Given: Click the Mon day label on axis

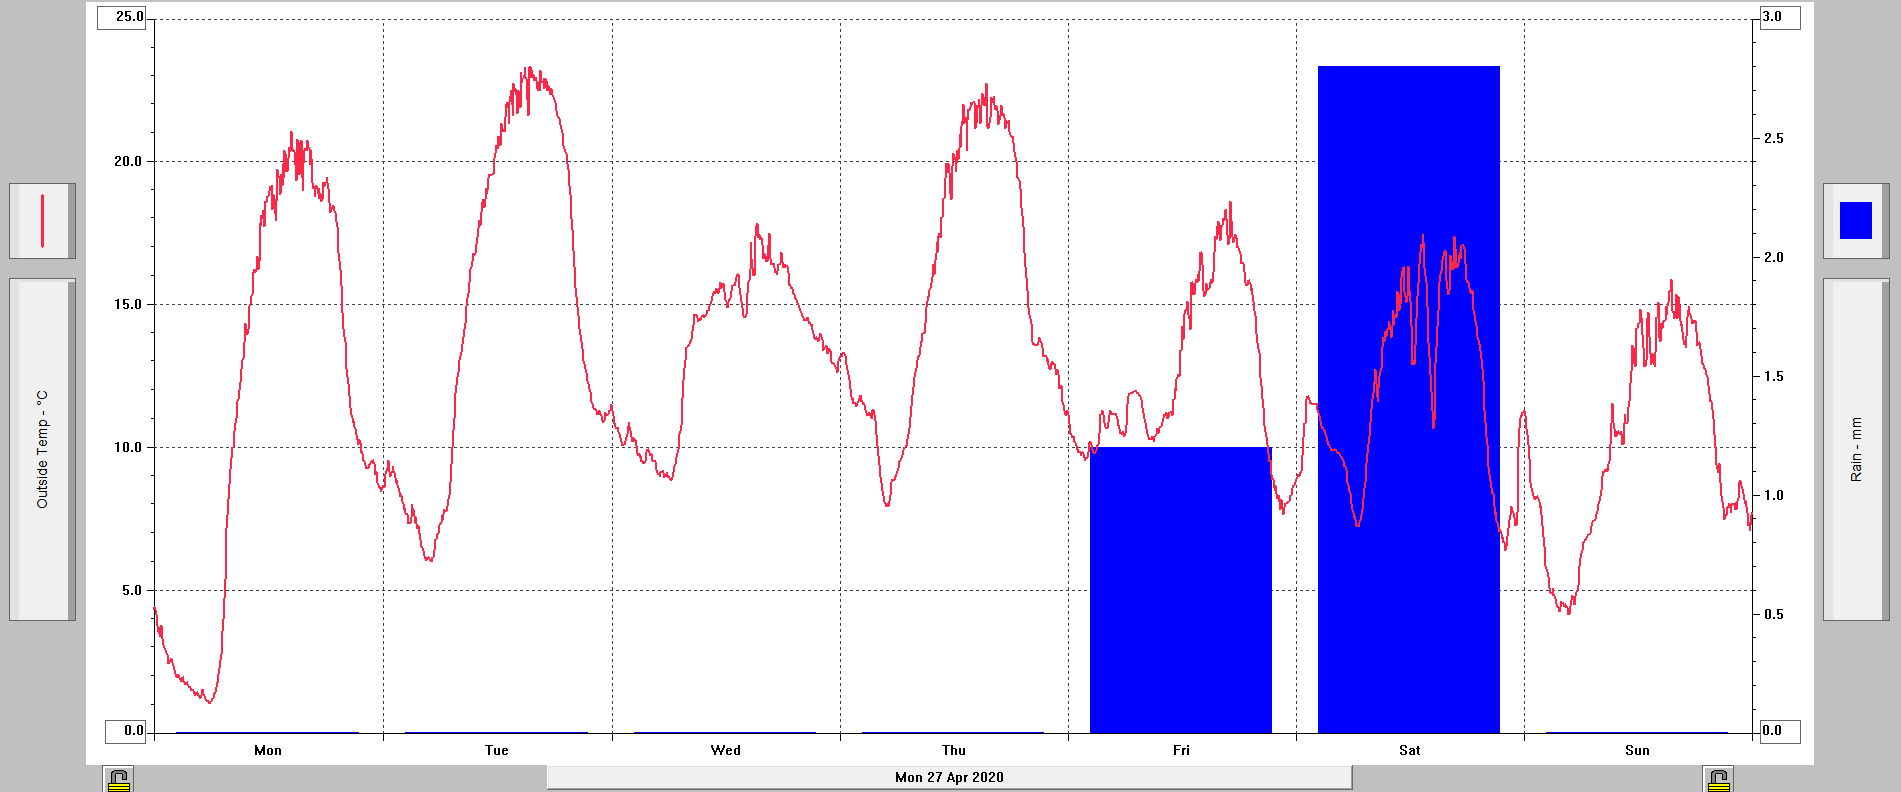Looking at the screenshot, I should (268, 750).
